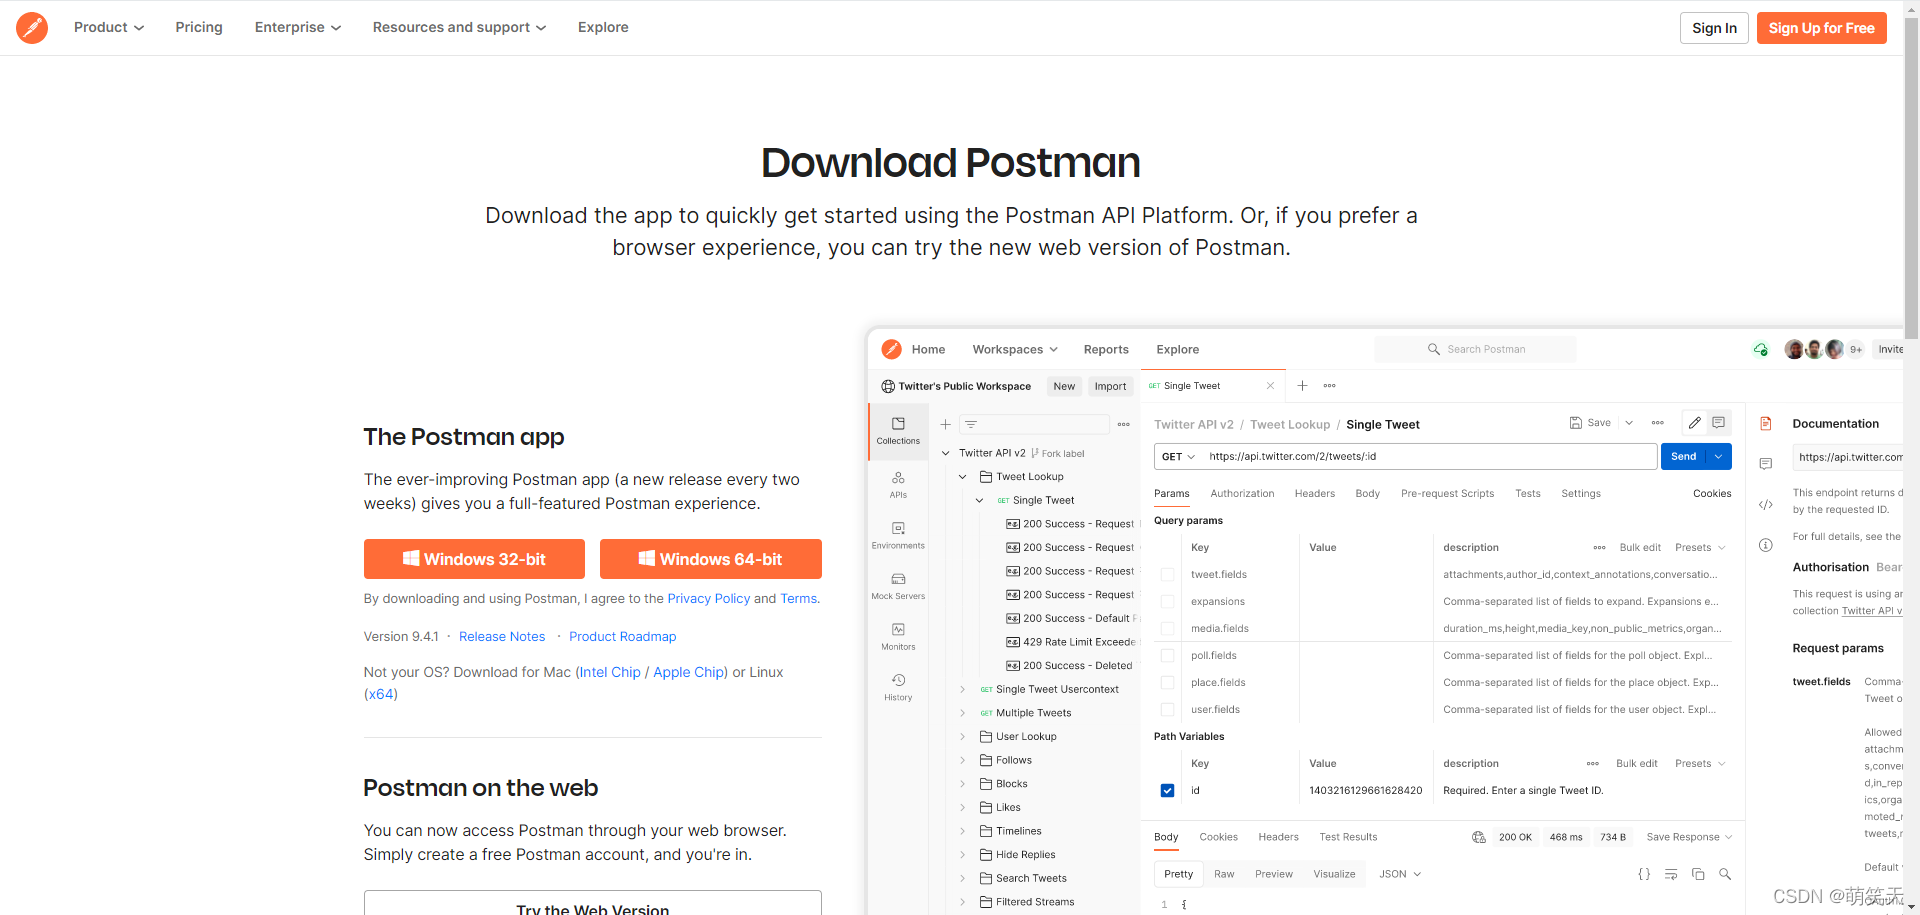Download for Mac Intel Chip
Screen dimensions: 1920x915
(610, 672)
